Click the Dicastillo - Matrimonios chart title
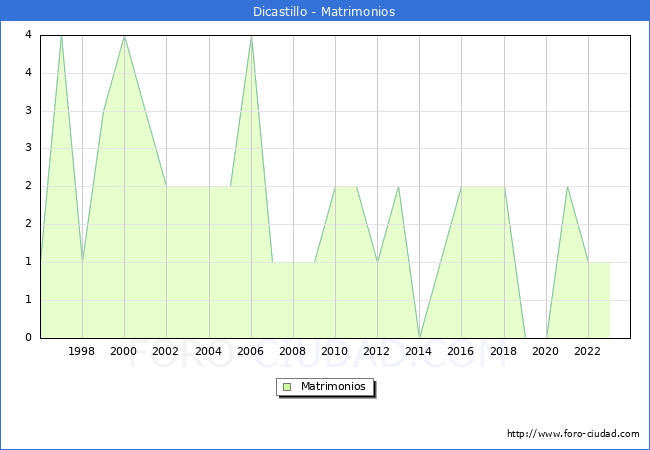The height and width of the screenshot is (450, 650). click(325, 12)
